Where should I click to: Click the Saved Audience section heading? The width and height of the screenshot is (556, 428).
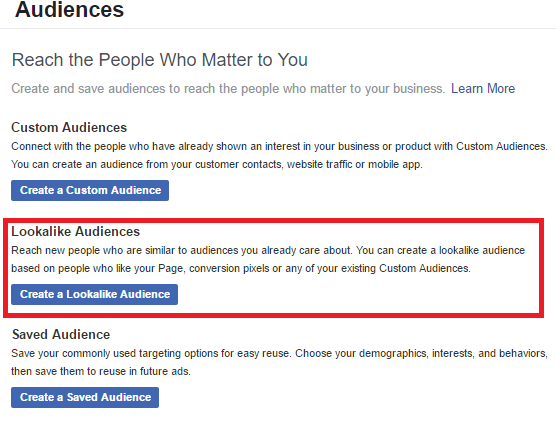click(x=61, y=334)
